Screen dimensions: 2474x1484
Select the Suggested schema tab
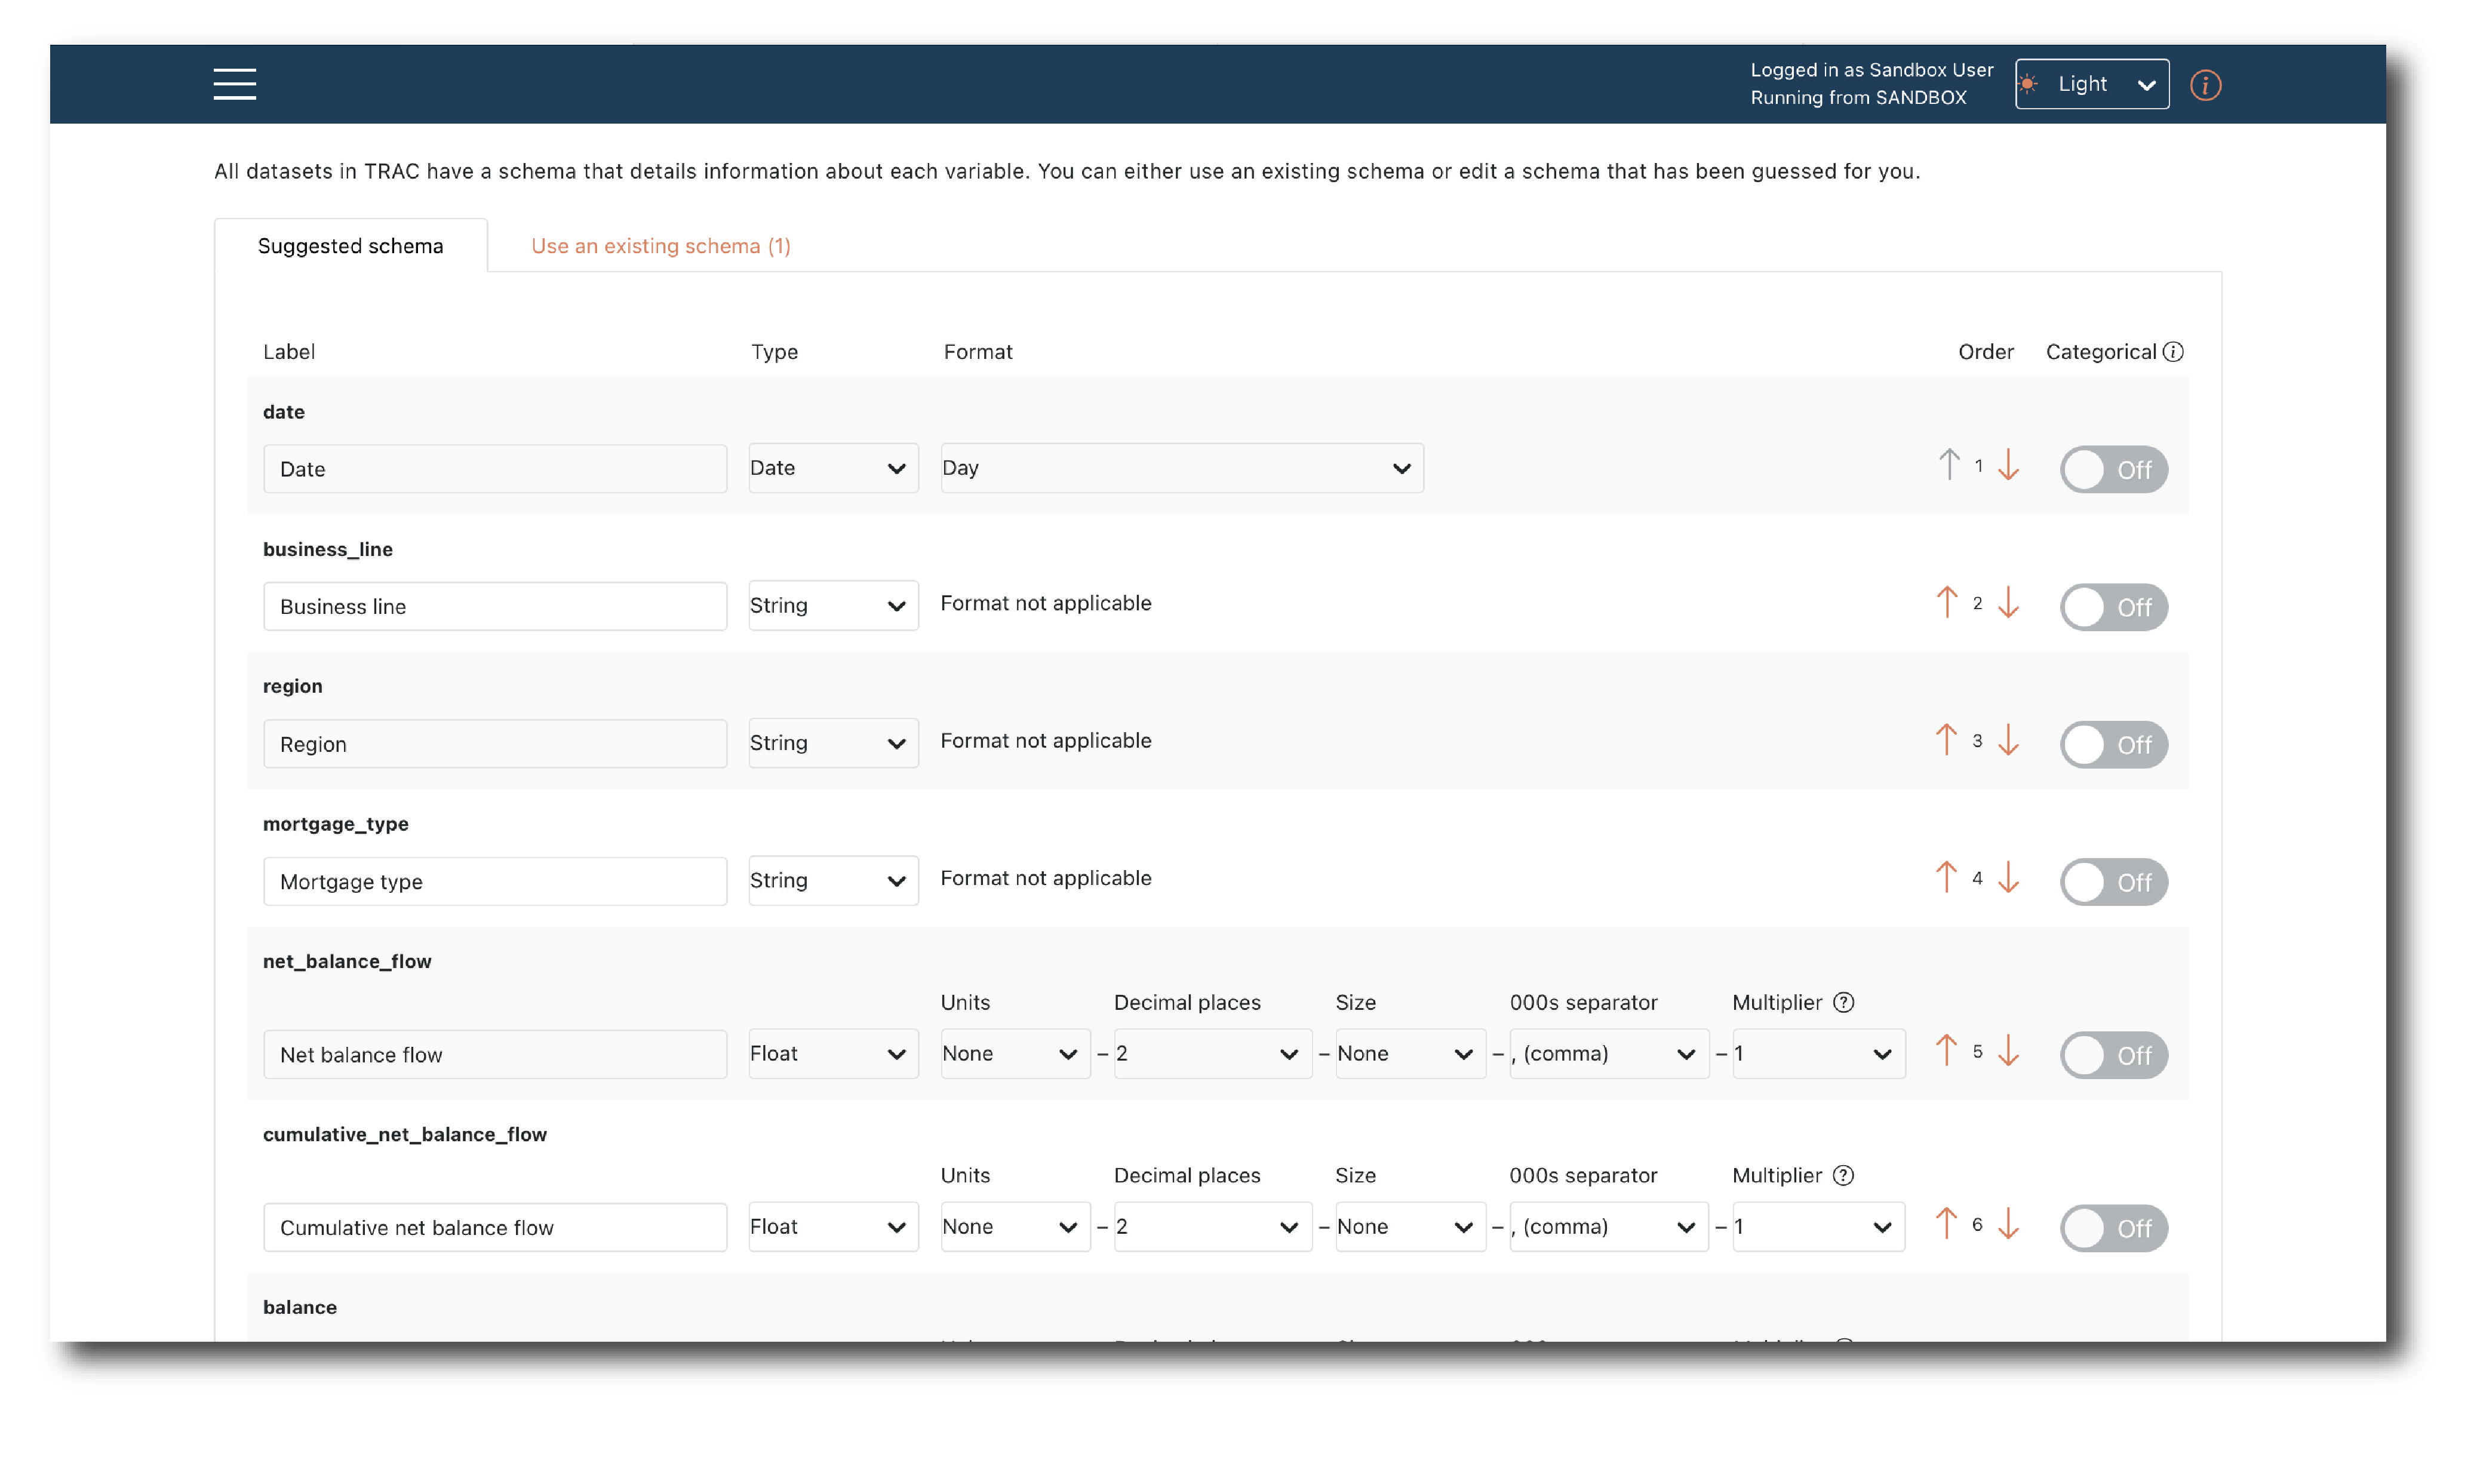pos(350,246)
